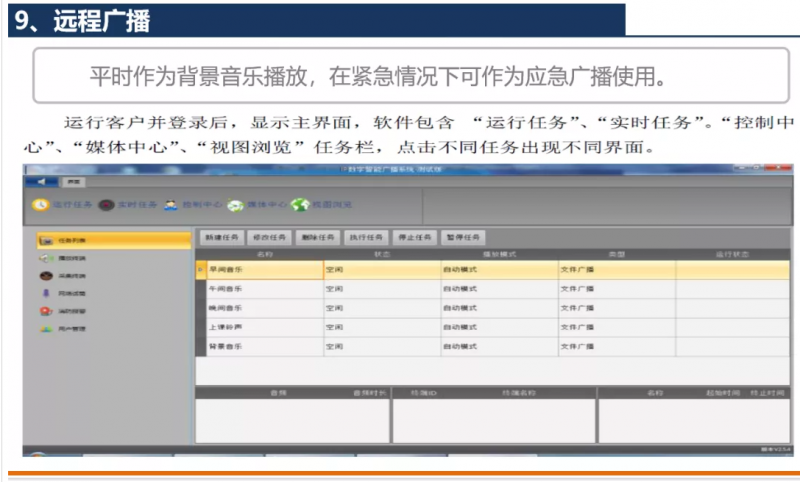Click the 运行任务 clock icon
This screenshot has width=800, height=482.
coord(40,205)
